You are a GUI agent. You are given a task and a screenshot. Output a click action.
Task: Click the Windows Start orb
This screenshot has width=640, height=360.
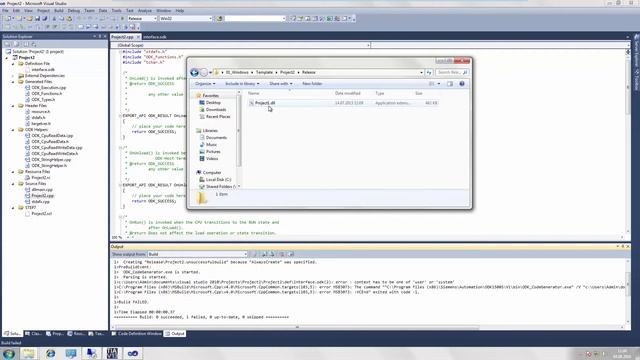(x=9, y=353)
